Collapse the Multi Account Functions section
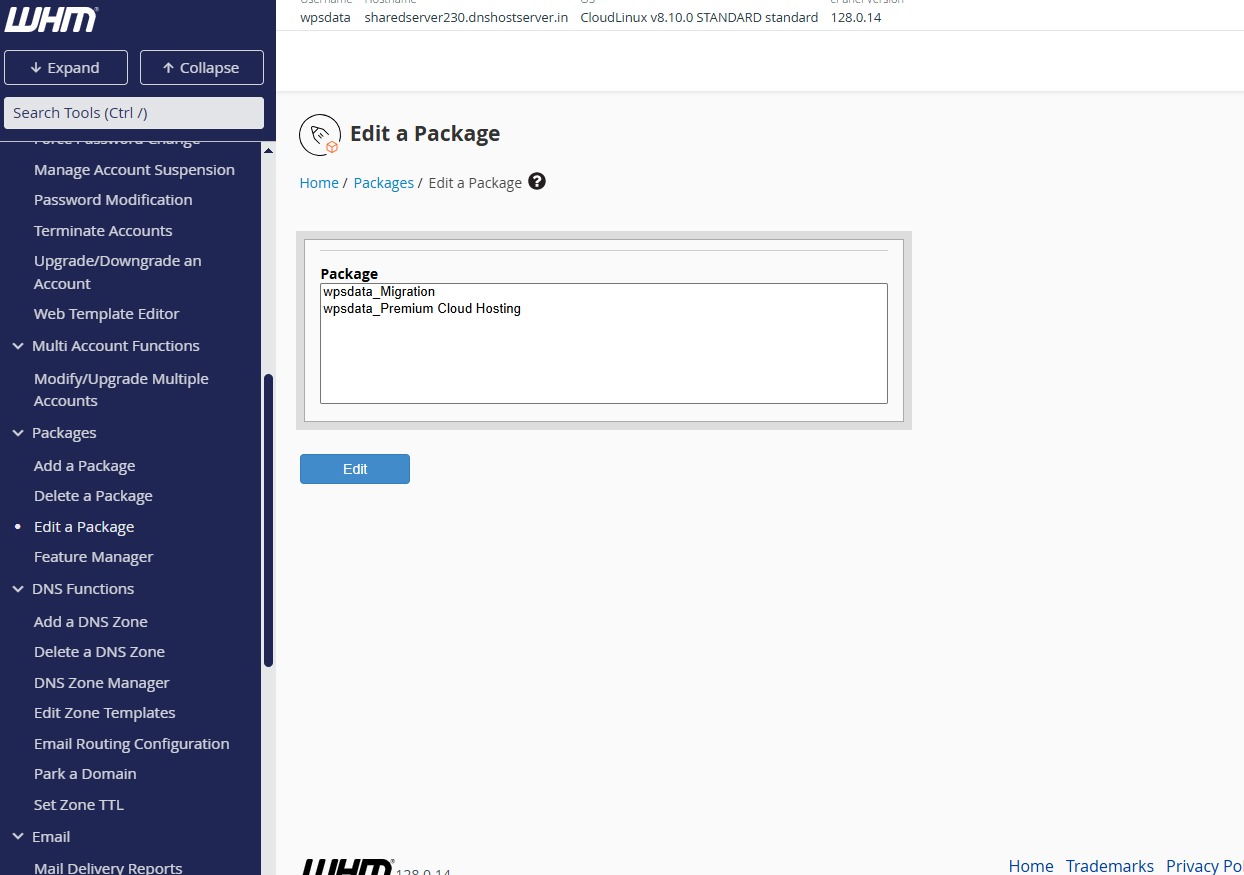1244x875 pixels. click(18, 346)
